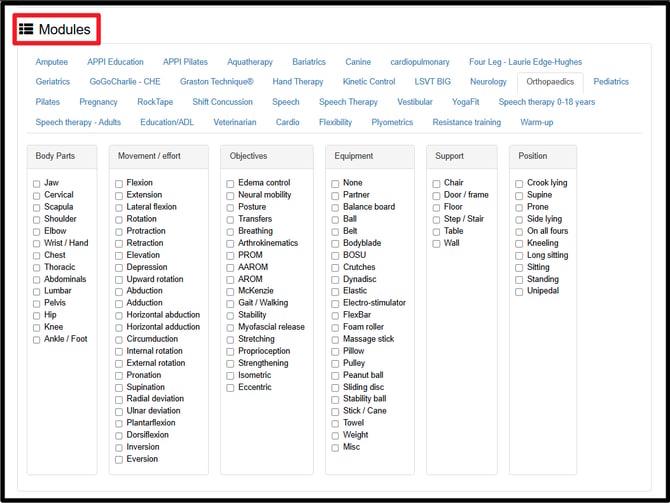
Task: Open the Veterinarian tab
Action: [235, 122]
